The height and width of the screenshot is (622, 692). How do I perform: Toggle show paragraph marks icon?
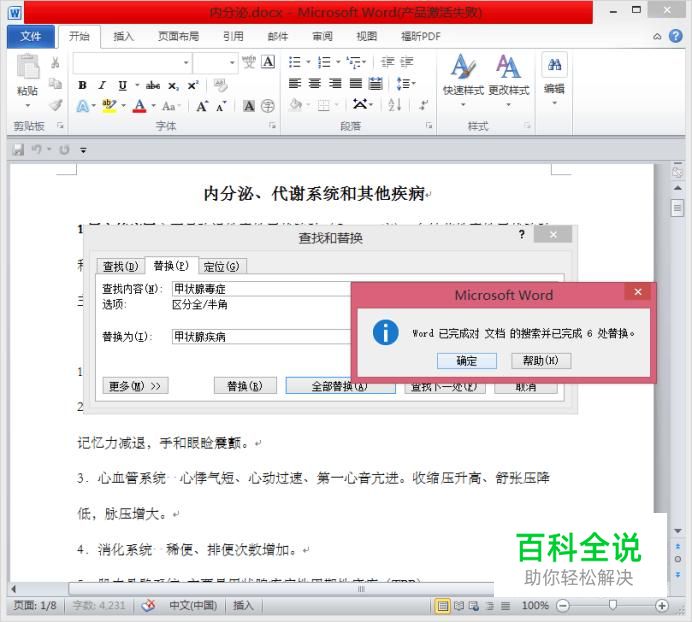[423, 105]
